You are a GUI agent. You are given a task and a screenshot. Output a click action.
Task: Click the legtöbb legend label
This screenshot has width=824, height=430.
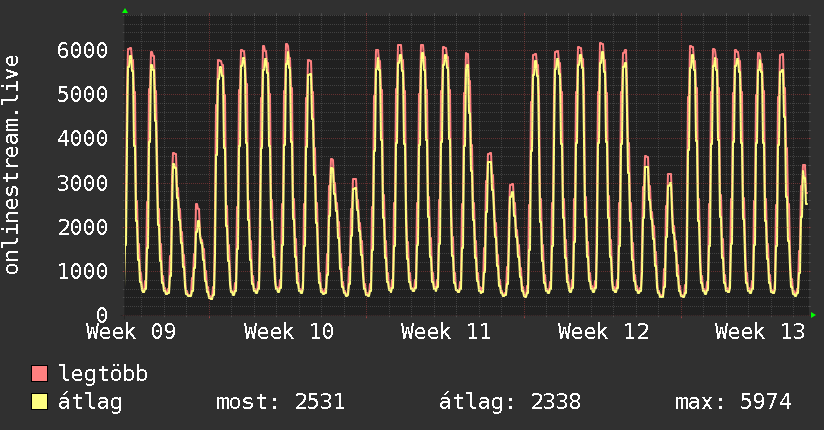pyautogui.click(x=103, y=374)
